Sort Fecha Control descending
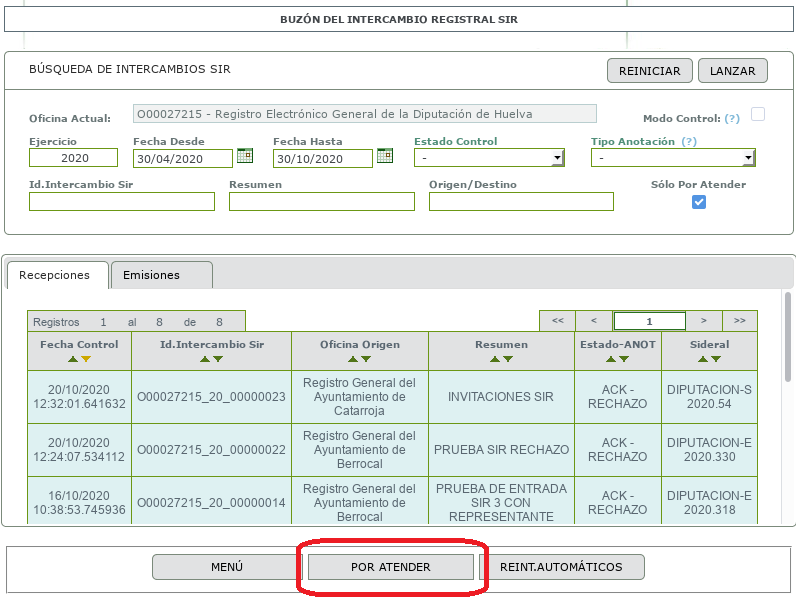This screenshot has height=597, width=796. click(86, 359)
